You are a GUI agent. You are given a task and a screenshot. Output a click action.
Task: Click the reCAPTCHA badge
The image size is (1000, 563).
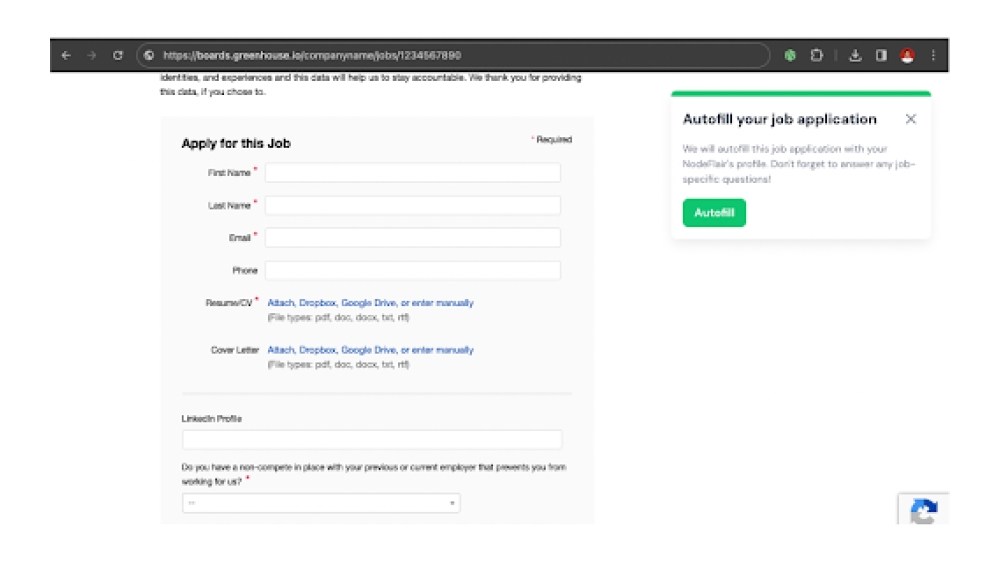[923, 509]
